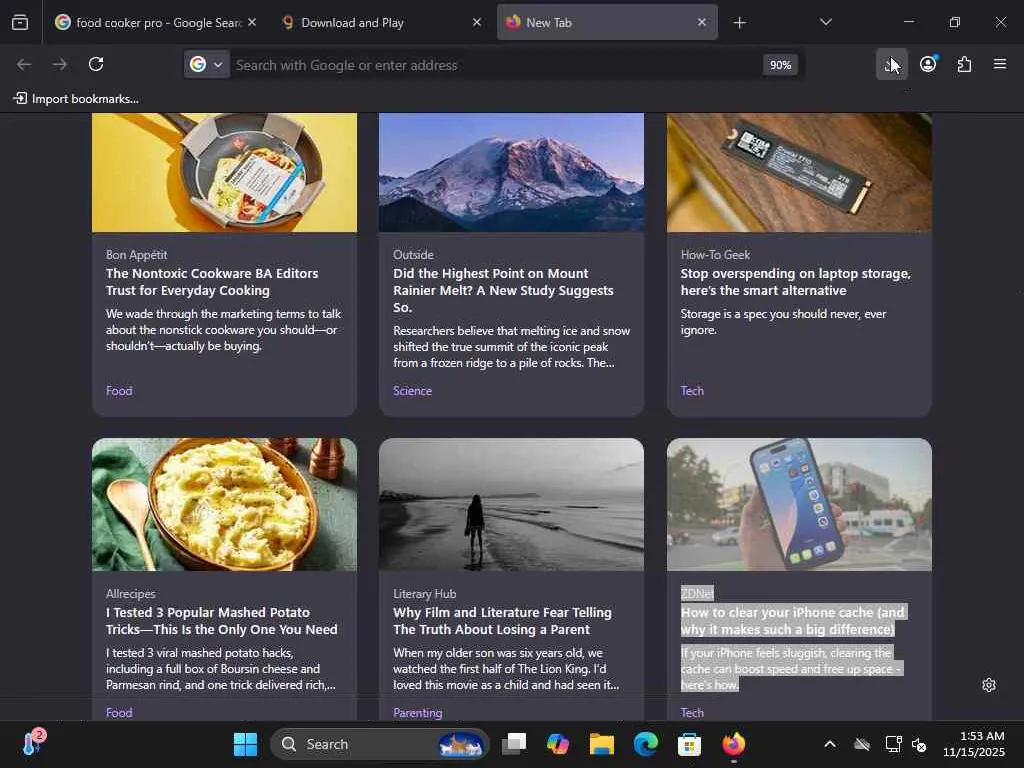Close the food cooker pro tab
The image size is (1024, 768).
(252, 22)
